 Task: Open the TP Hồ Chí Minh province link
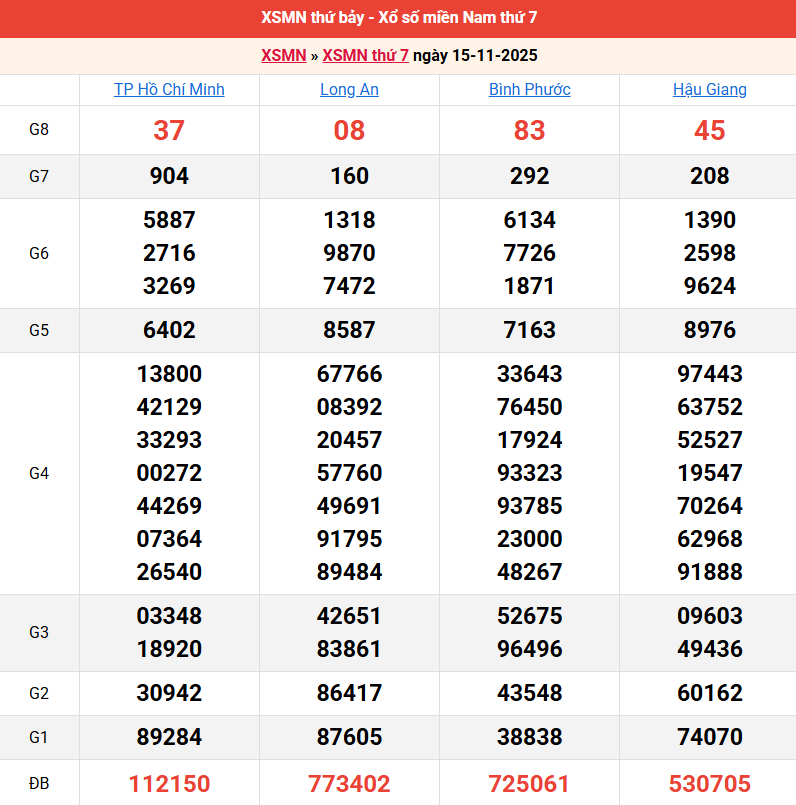pos(169,90)
